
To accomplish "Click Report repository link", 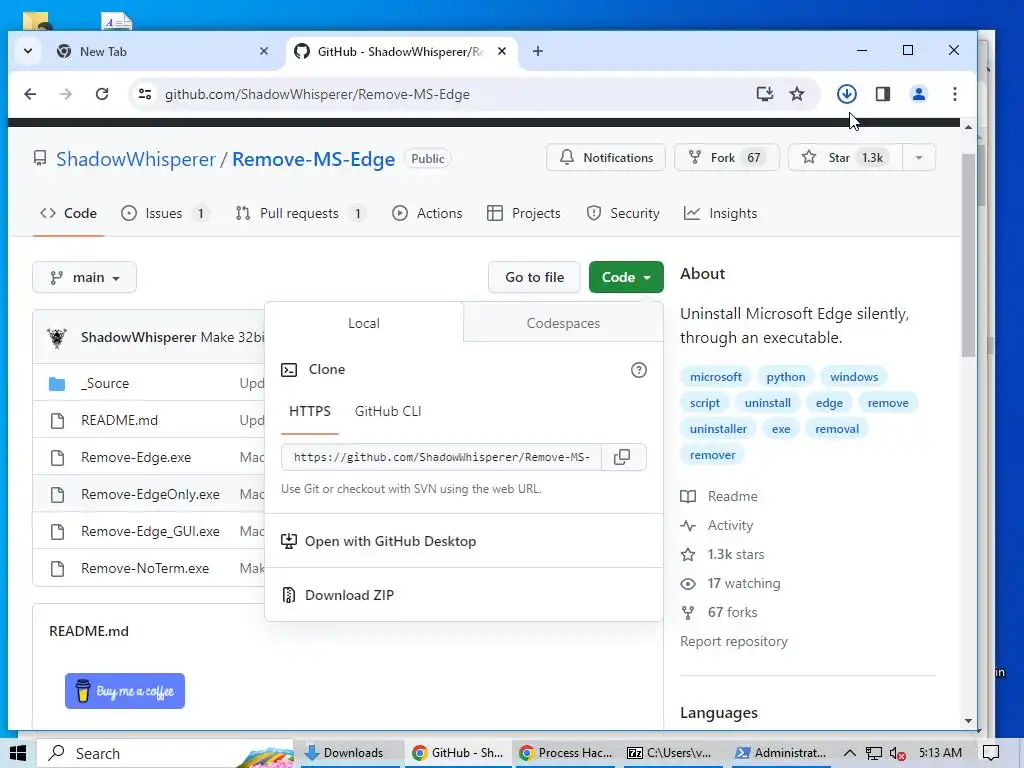I will [734, 641].
